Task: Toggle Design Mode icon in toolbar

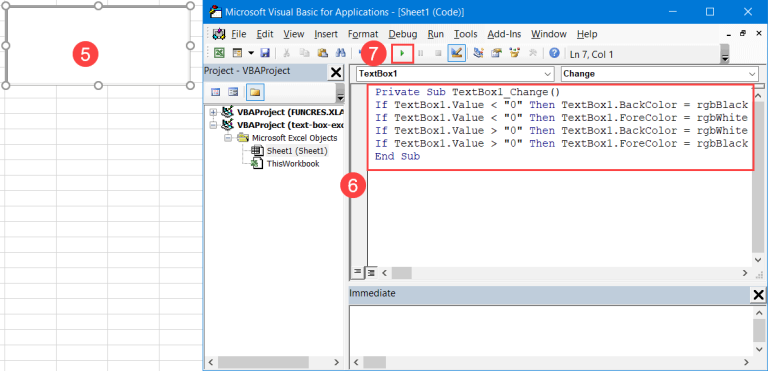Action: click(x=456, y=53)
